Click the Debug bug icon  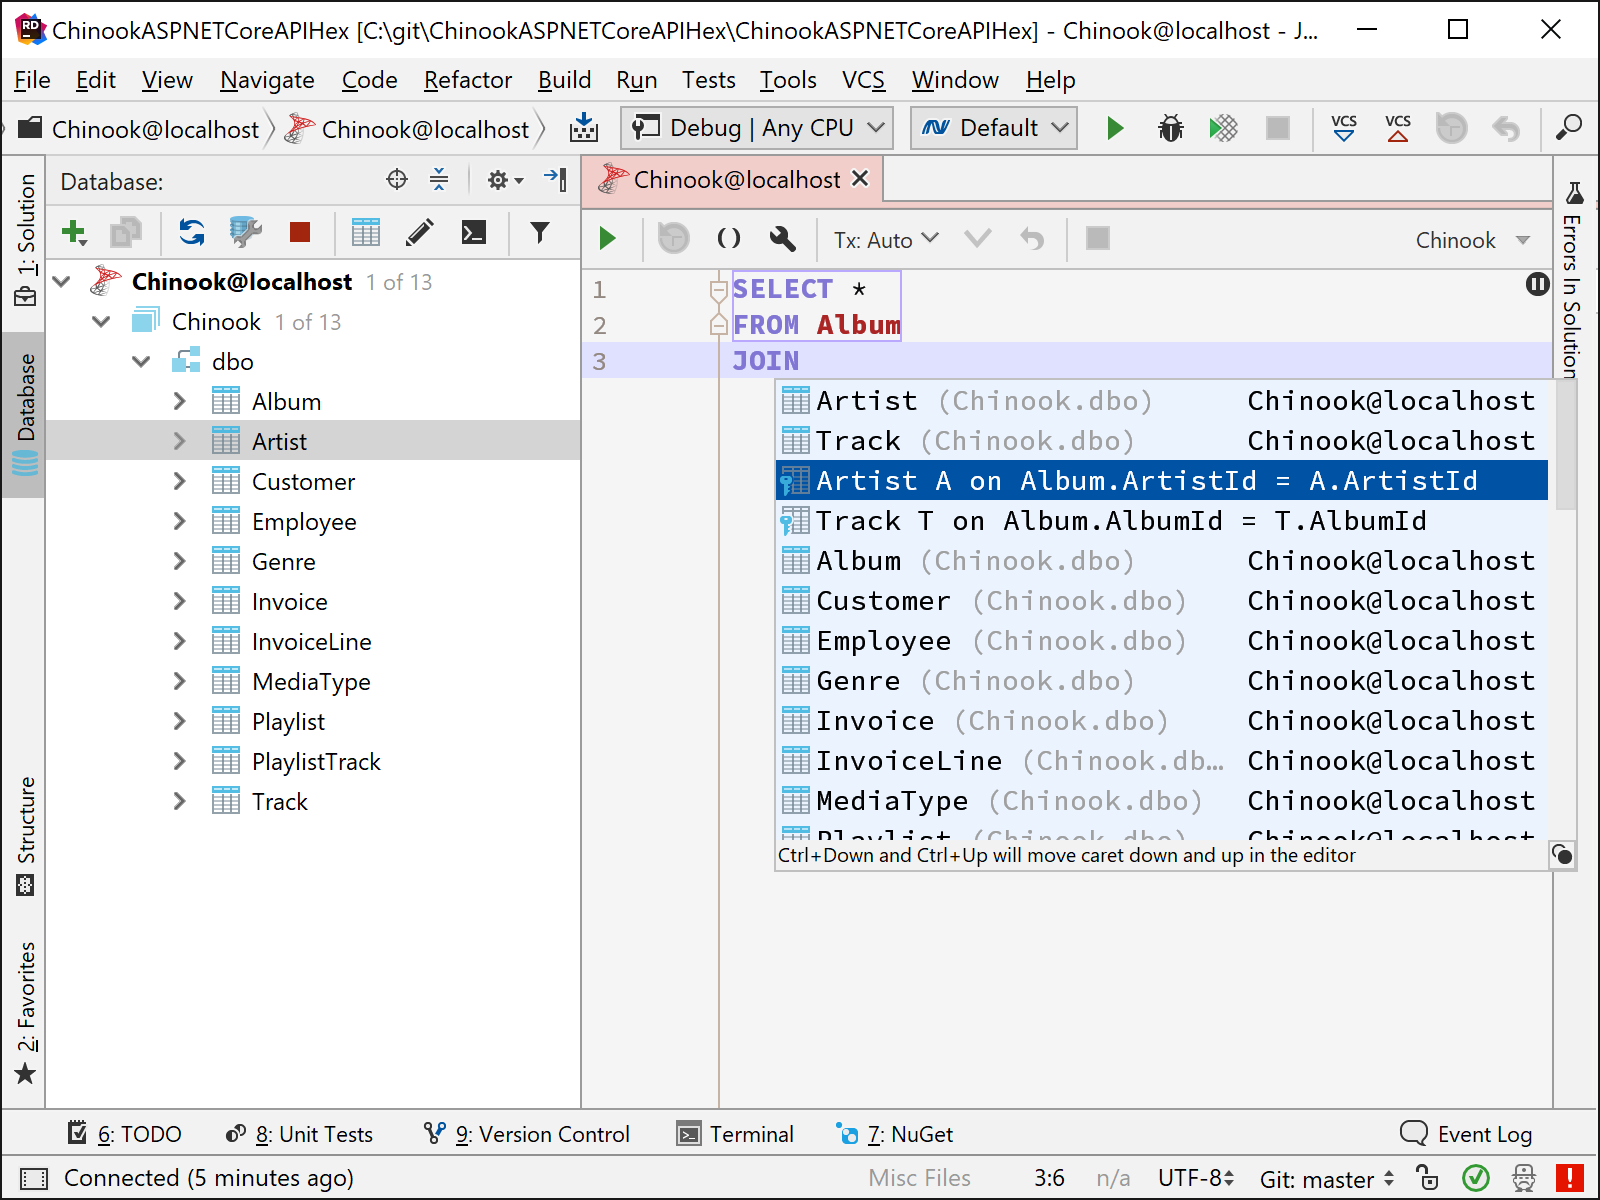pos(1170,128)
